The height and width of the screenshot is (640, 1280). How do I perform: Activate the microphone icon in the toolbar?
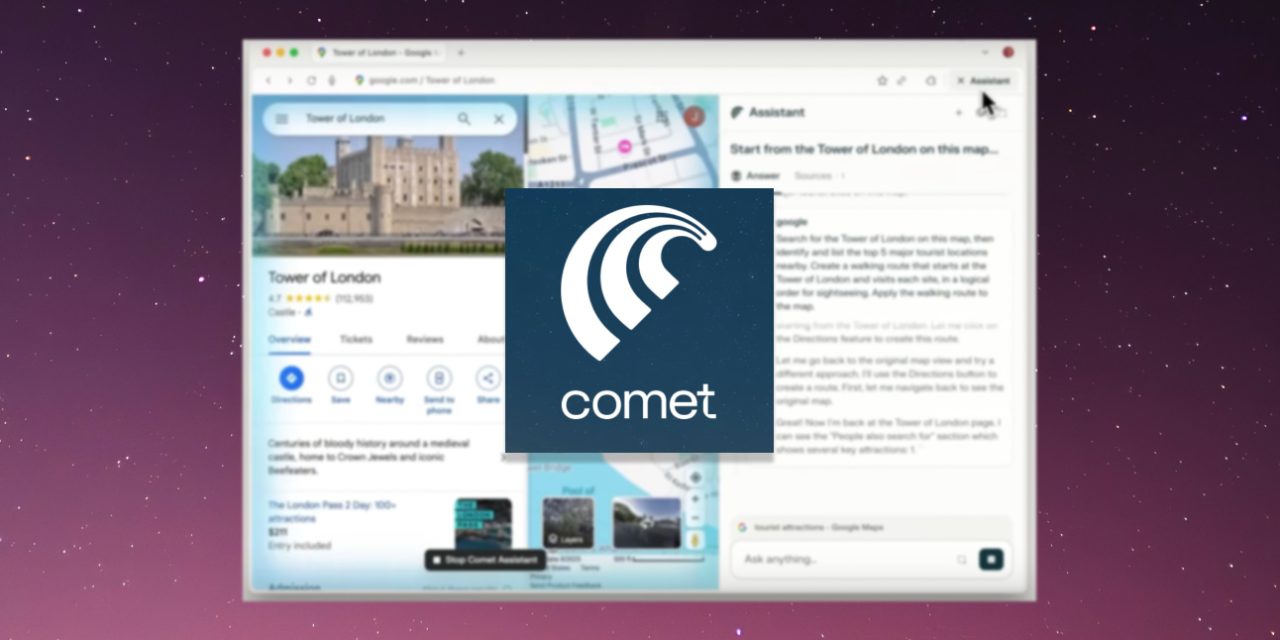[x=331, y=80]
